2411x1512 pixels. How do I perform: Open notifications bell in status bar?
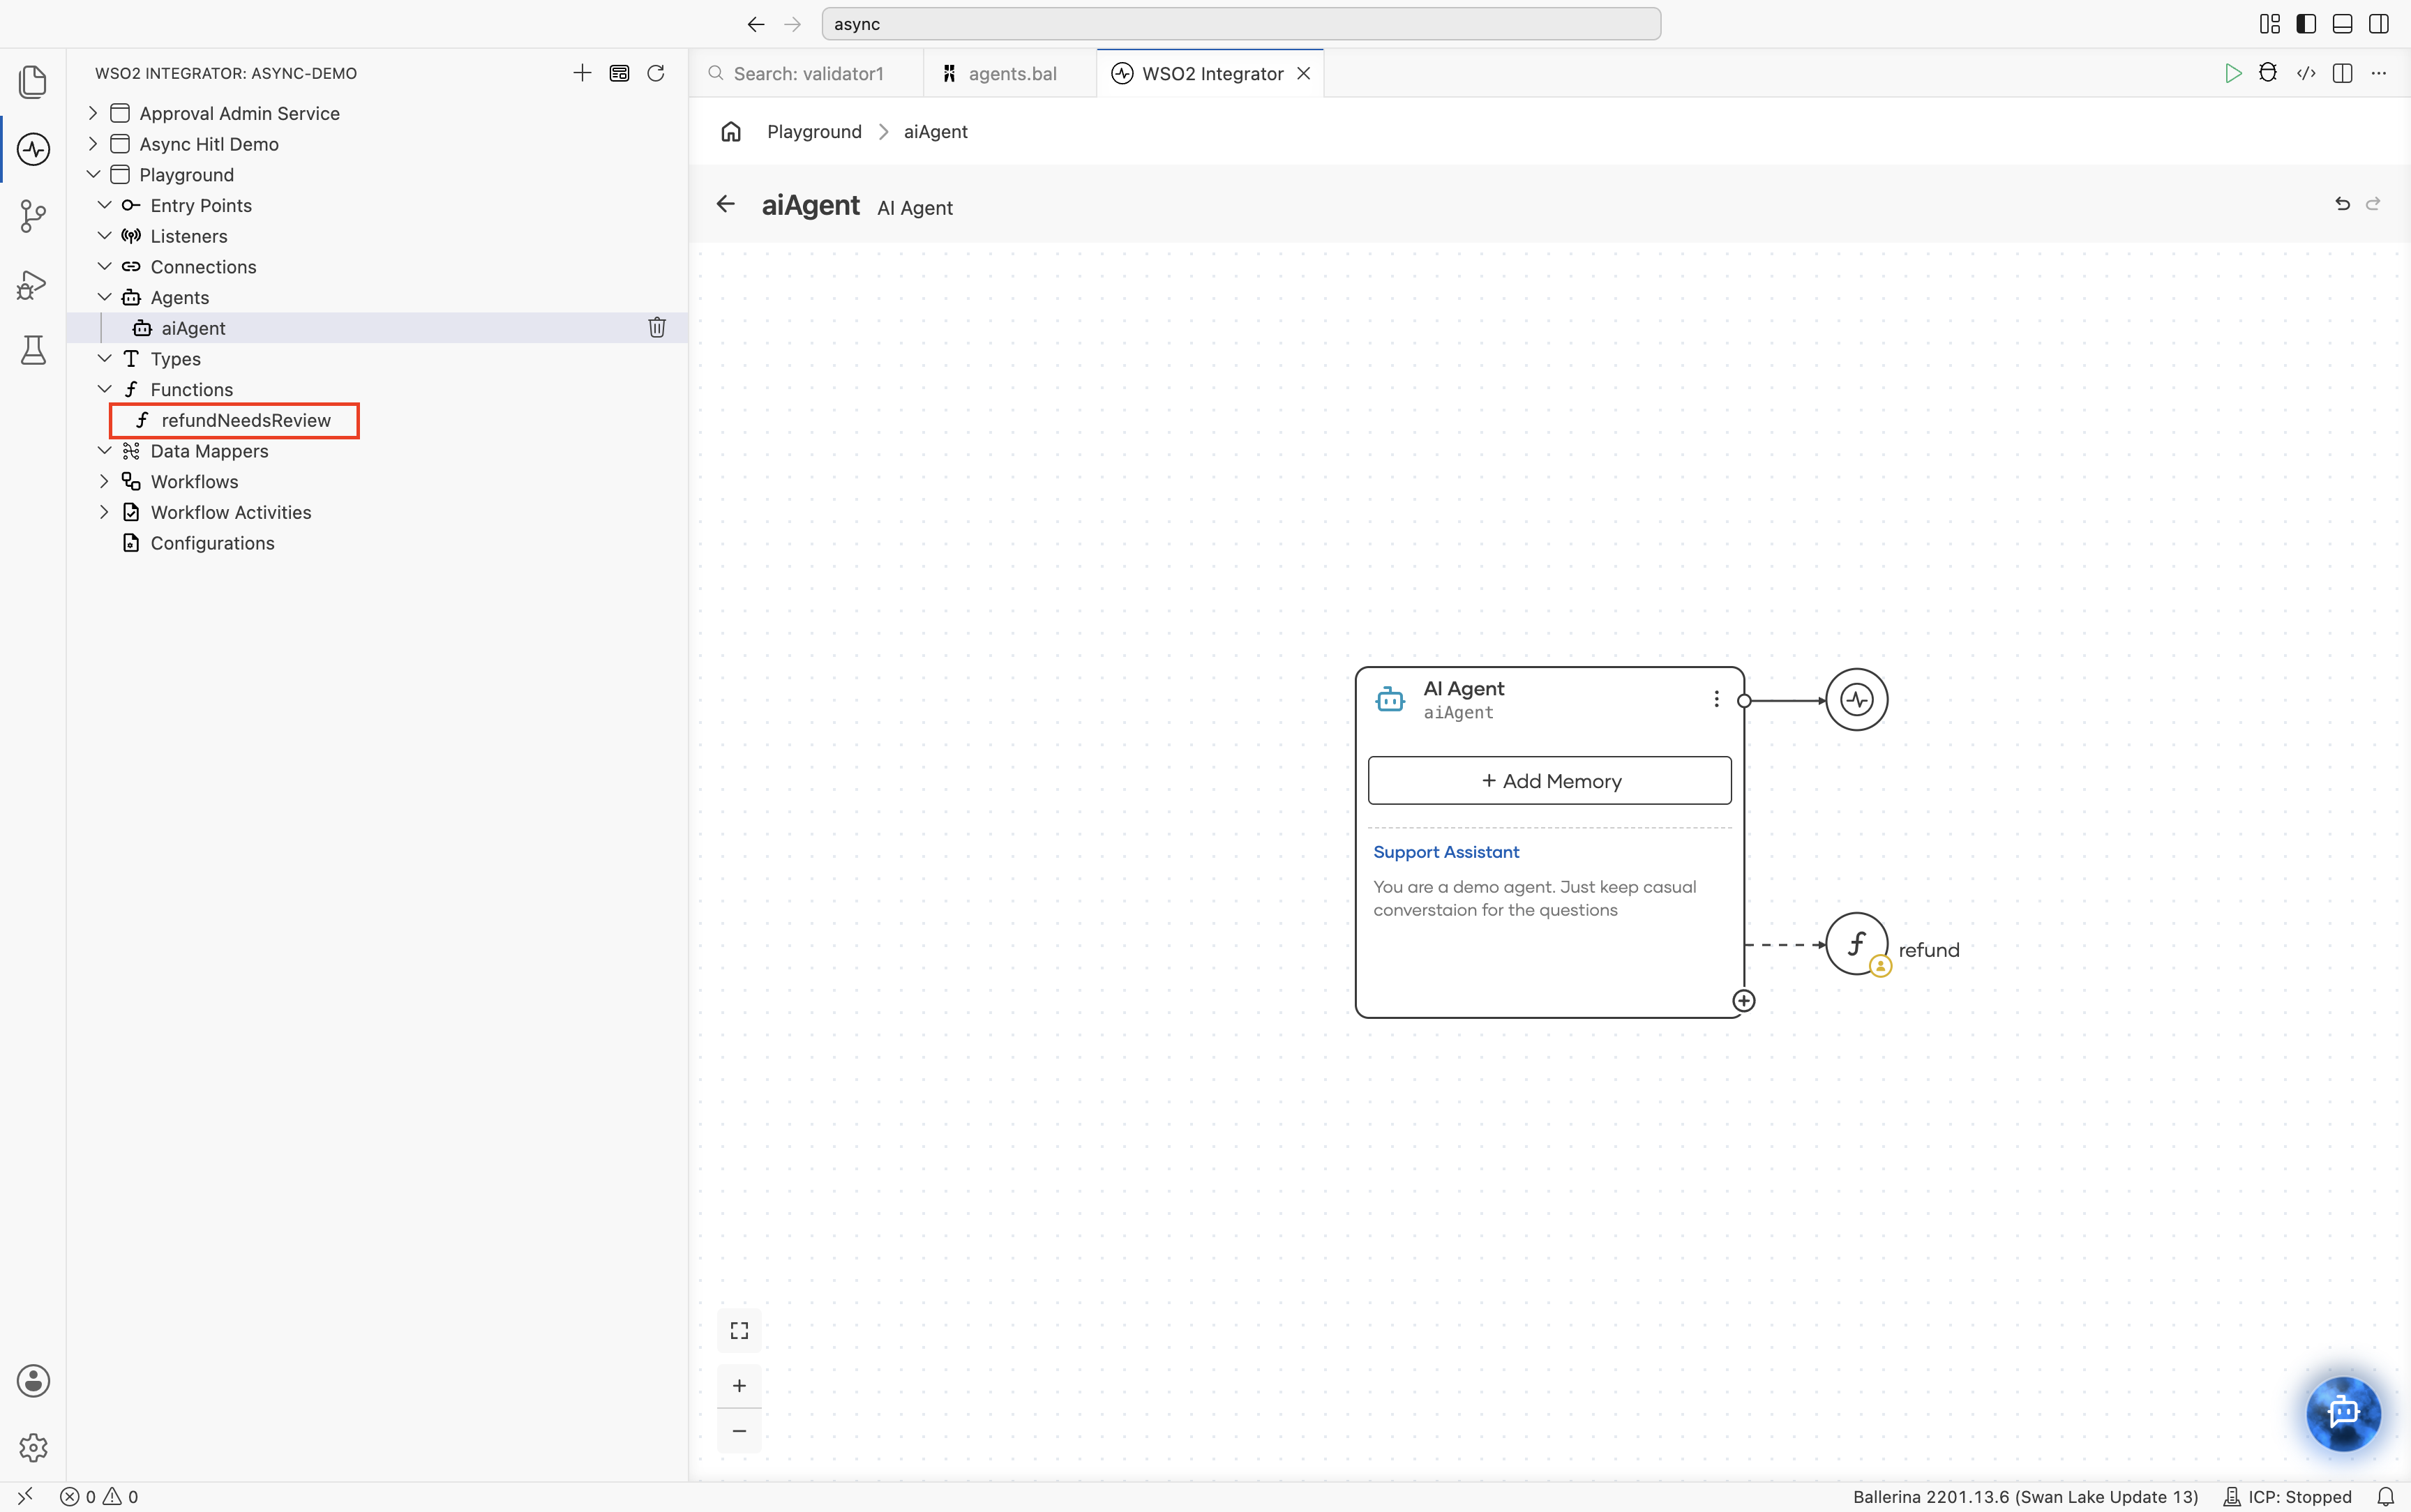click(x=2386, y=1497)
